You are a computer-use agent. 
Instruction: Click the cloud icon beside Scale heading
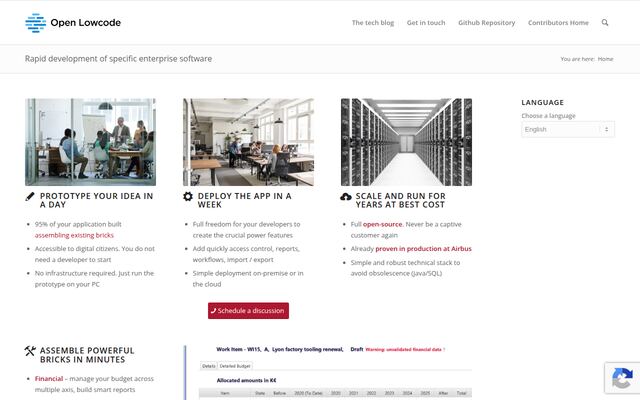346,197
